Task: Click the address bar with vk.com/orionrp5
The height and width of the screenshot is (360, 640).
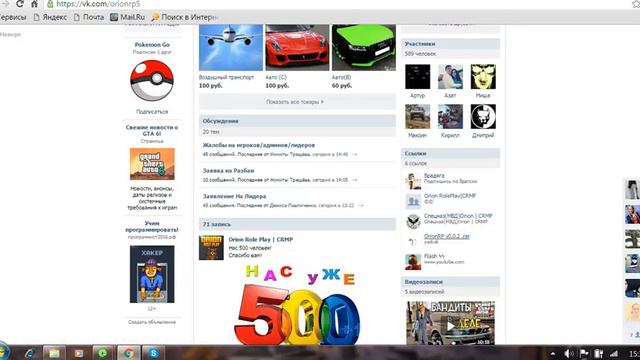Action: click(98, 4)
